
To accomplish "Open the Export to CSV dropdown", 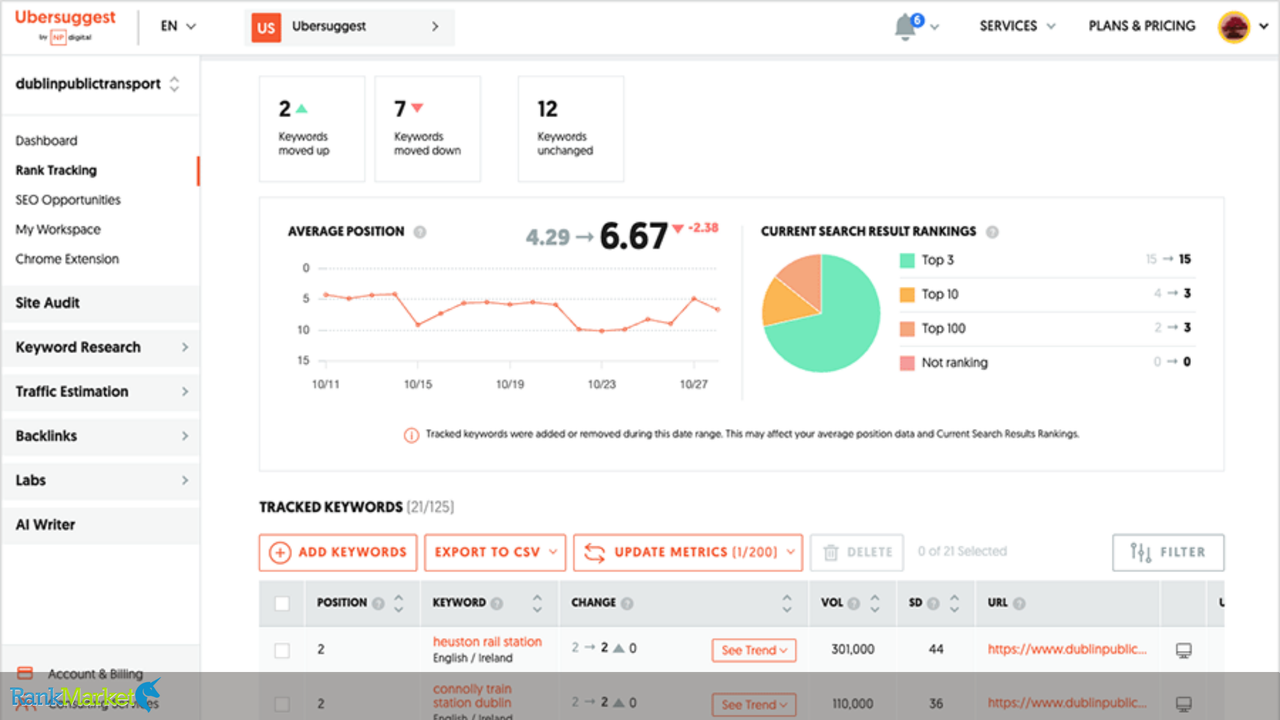I will (x=495, y=552).
